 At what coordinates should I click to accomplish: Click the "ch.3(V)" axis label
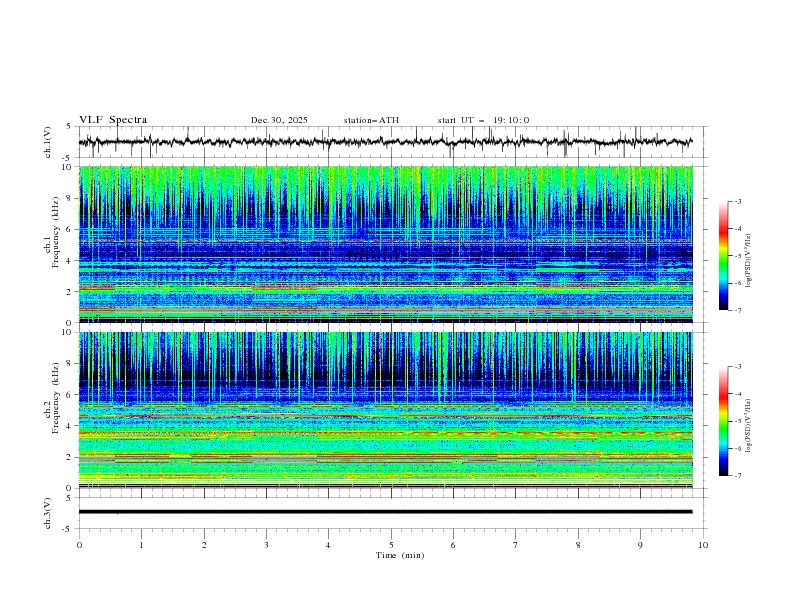[x=48, y=513]
